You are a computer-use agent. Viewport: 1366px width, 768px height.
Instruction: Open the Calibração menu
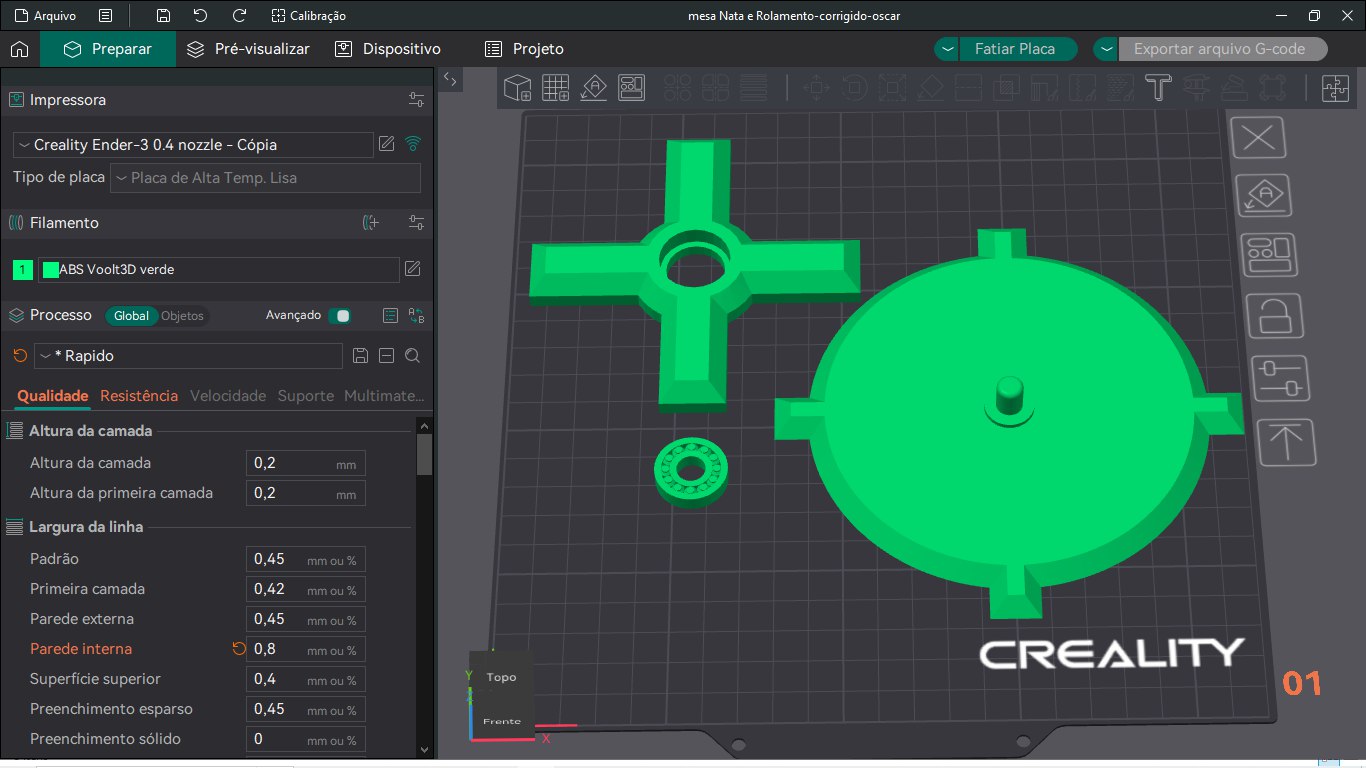pos(309,16)
